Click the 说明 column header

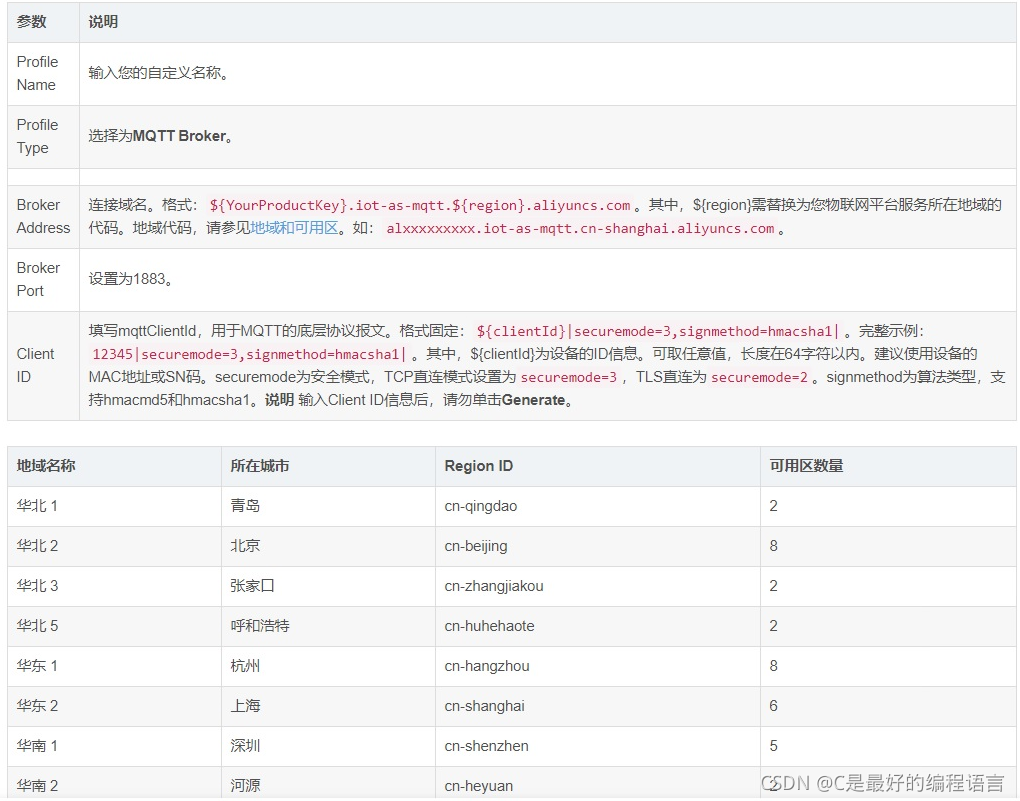pos(102,22)
